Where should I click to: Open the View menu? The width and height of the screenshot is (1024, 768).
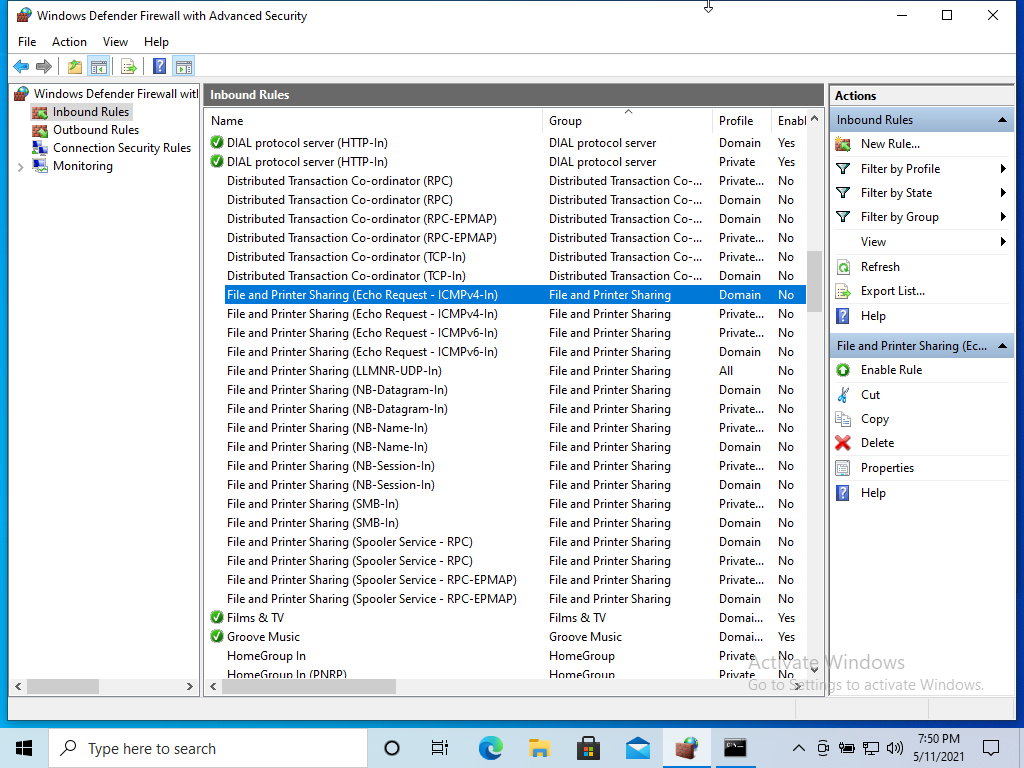pyautogui.click(x=115, y=42)
